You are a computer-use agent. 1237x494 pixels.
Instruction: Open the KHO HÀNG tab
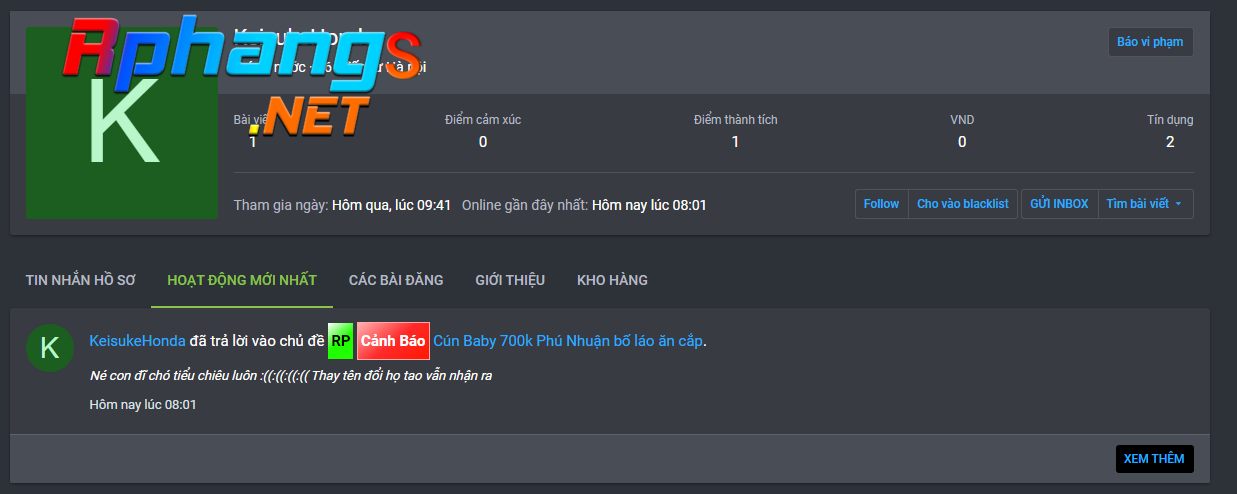[x=612, y=280]
